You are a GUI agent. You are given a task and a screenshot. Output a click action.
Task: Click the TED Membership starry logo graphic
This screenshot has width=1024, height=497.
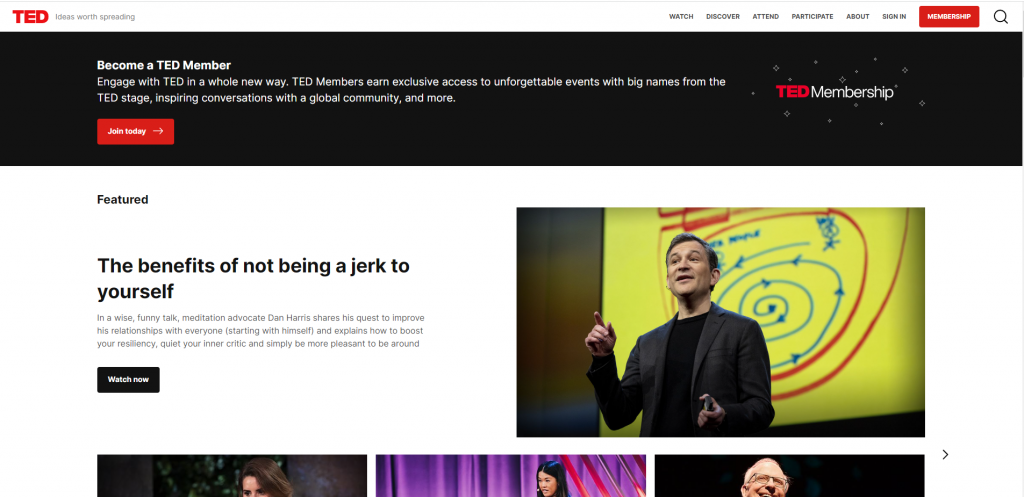pyautogui.click(x=835, y=92)
